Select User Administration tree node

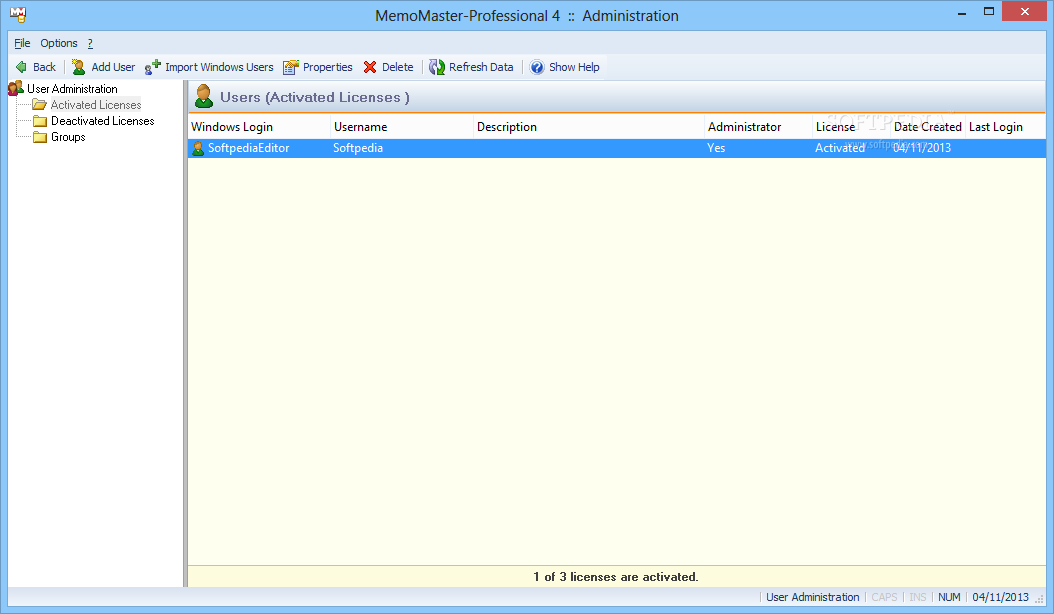point(72,89)
